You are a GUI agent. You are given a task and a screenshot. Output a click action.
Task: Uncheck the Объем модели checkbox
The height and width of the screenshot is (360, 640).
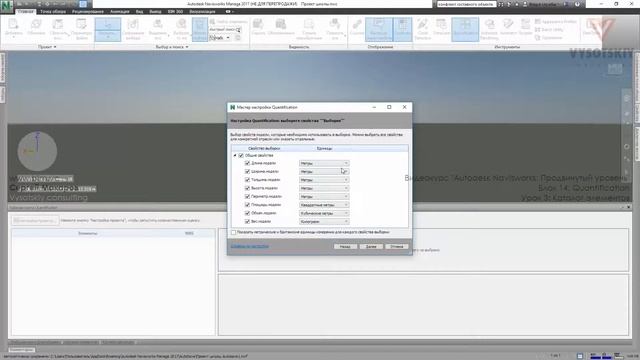247,213
